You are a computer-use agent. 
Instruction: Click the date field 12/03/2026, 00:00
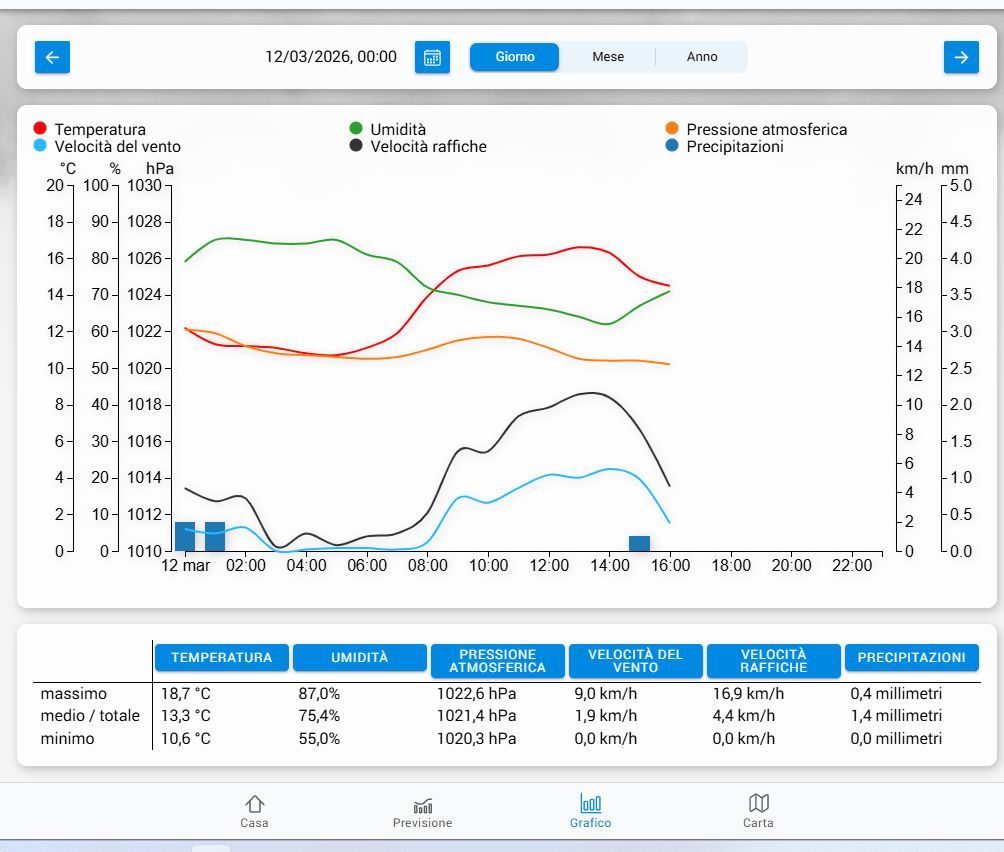(330, 57)
